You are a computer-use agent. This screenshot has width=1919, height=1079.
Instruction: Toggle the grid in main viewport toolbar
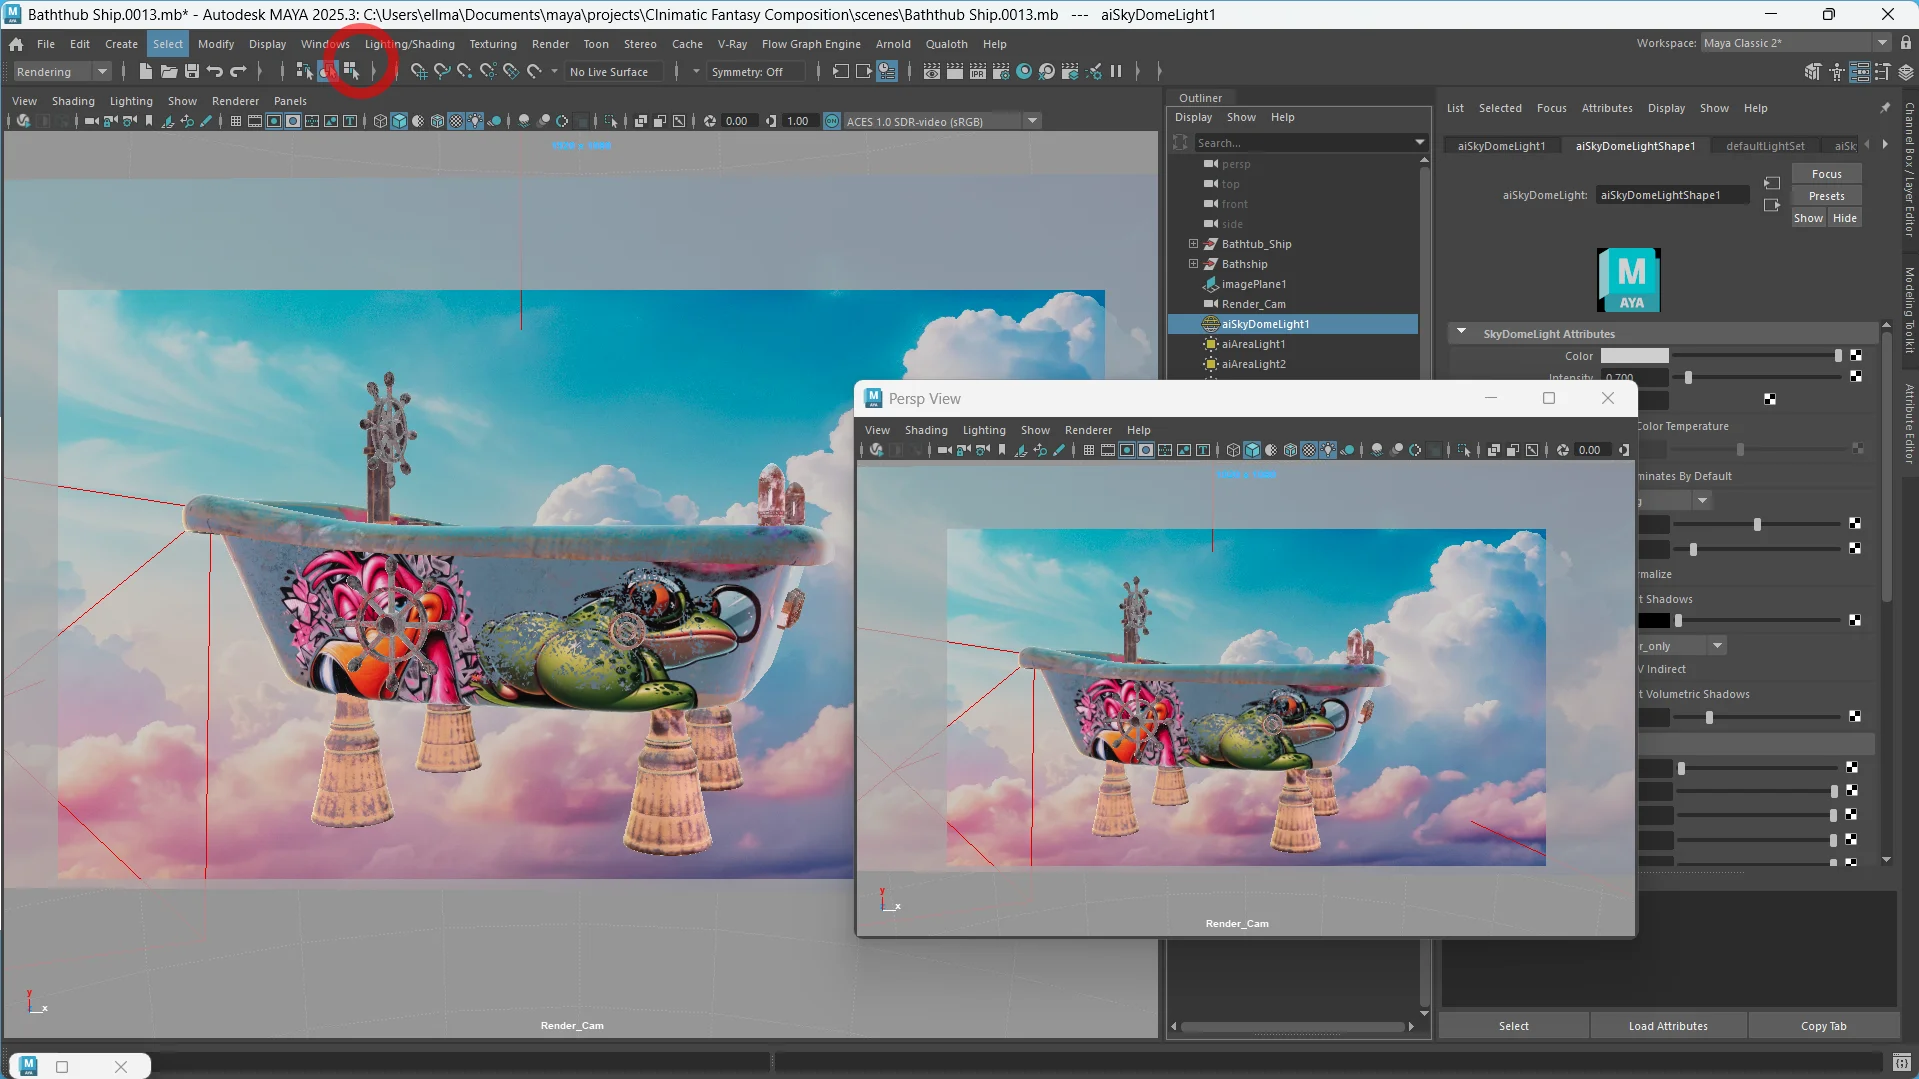(236, 121)
